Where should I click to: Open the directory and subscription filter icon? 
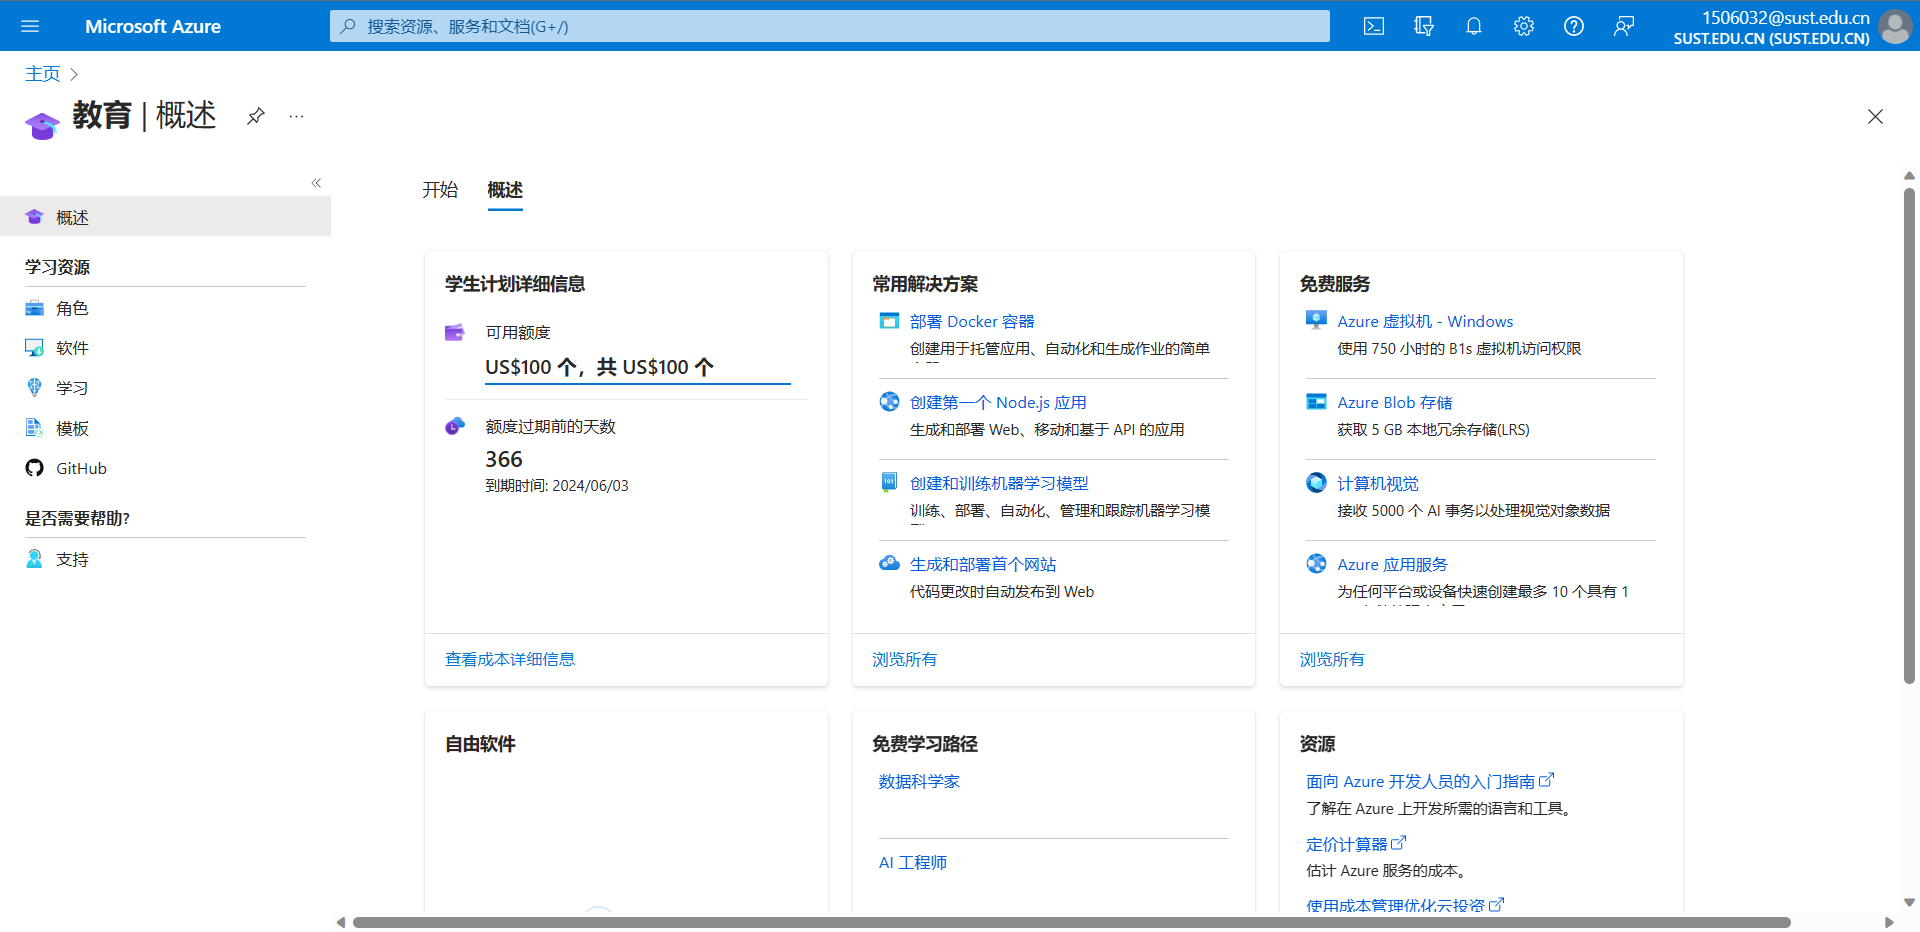click(x=1424, y=26)
